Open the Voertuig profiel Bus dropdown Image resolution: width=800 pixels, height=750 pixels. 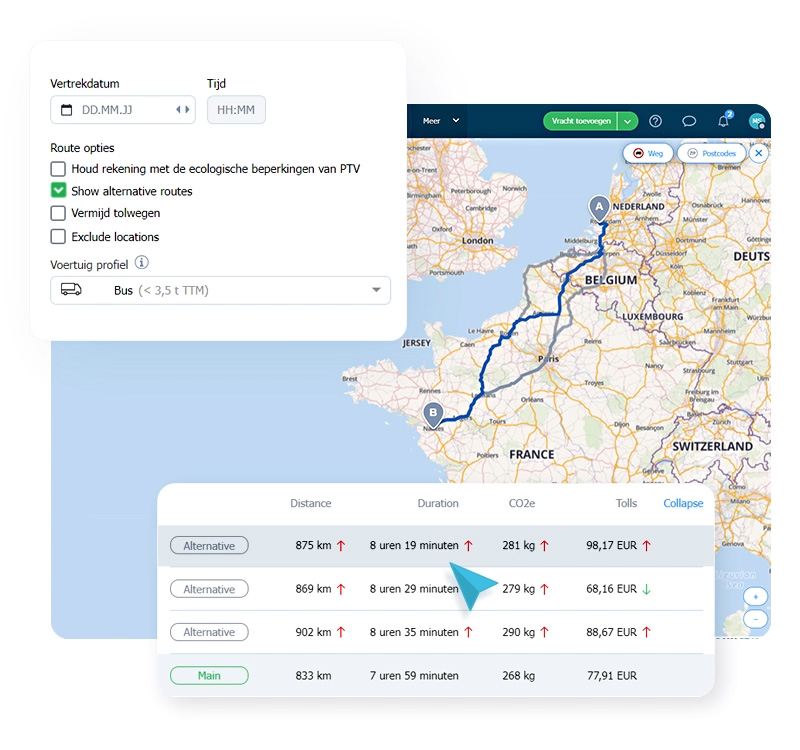click(x=220, y=290)
